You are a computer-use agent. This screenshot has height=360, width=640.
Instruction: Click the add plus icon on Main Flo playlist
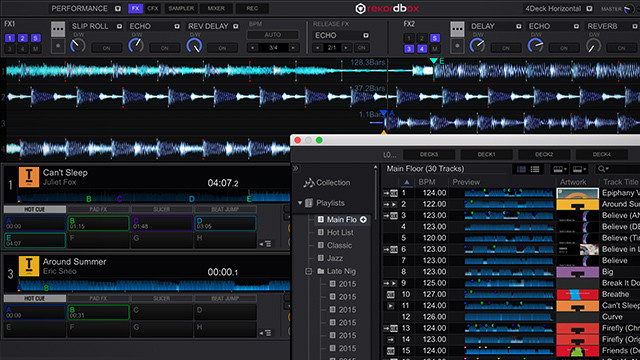(363, 220)
